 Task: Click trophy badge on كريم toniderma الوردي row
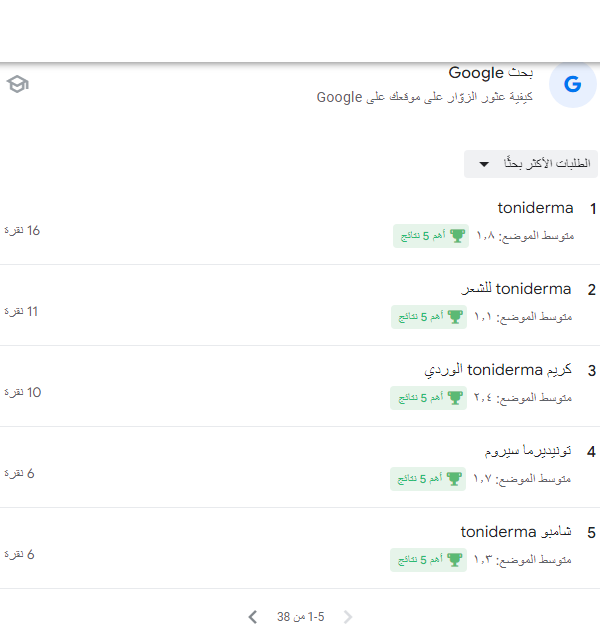[x=428, y=398]
